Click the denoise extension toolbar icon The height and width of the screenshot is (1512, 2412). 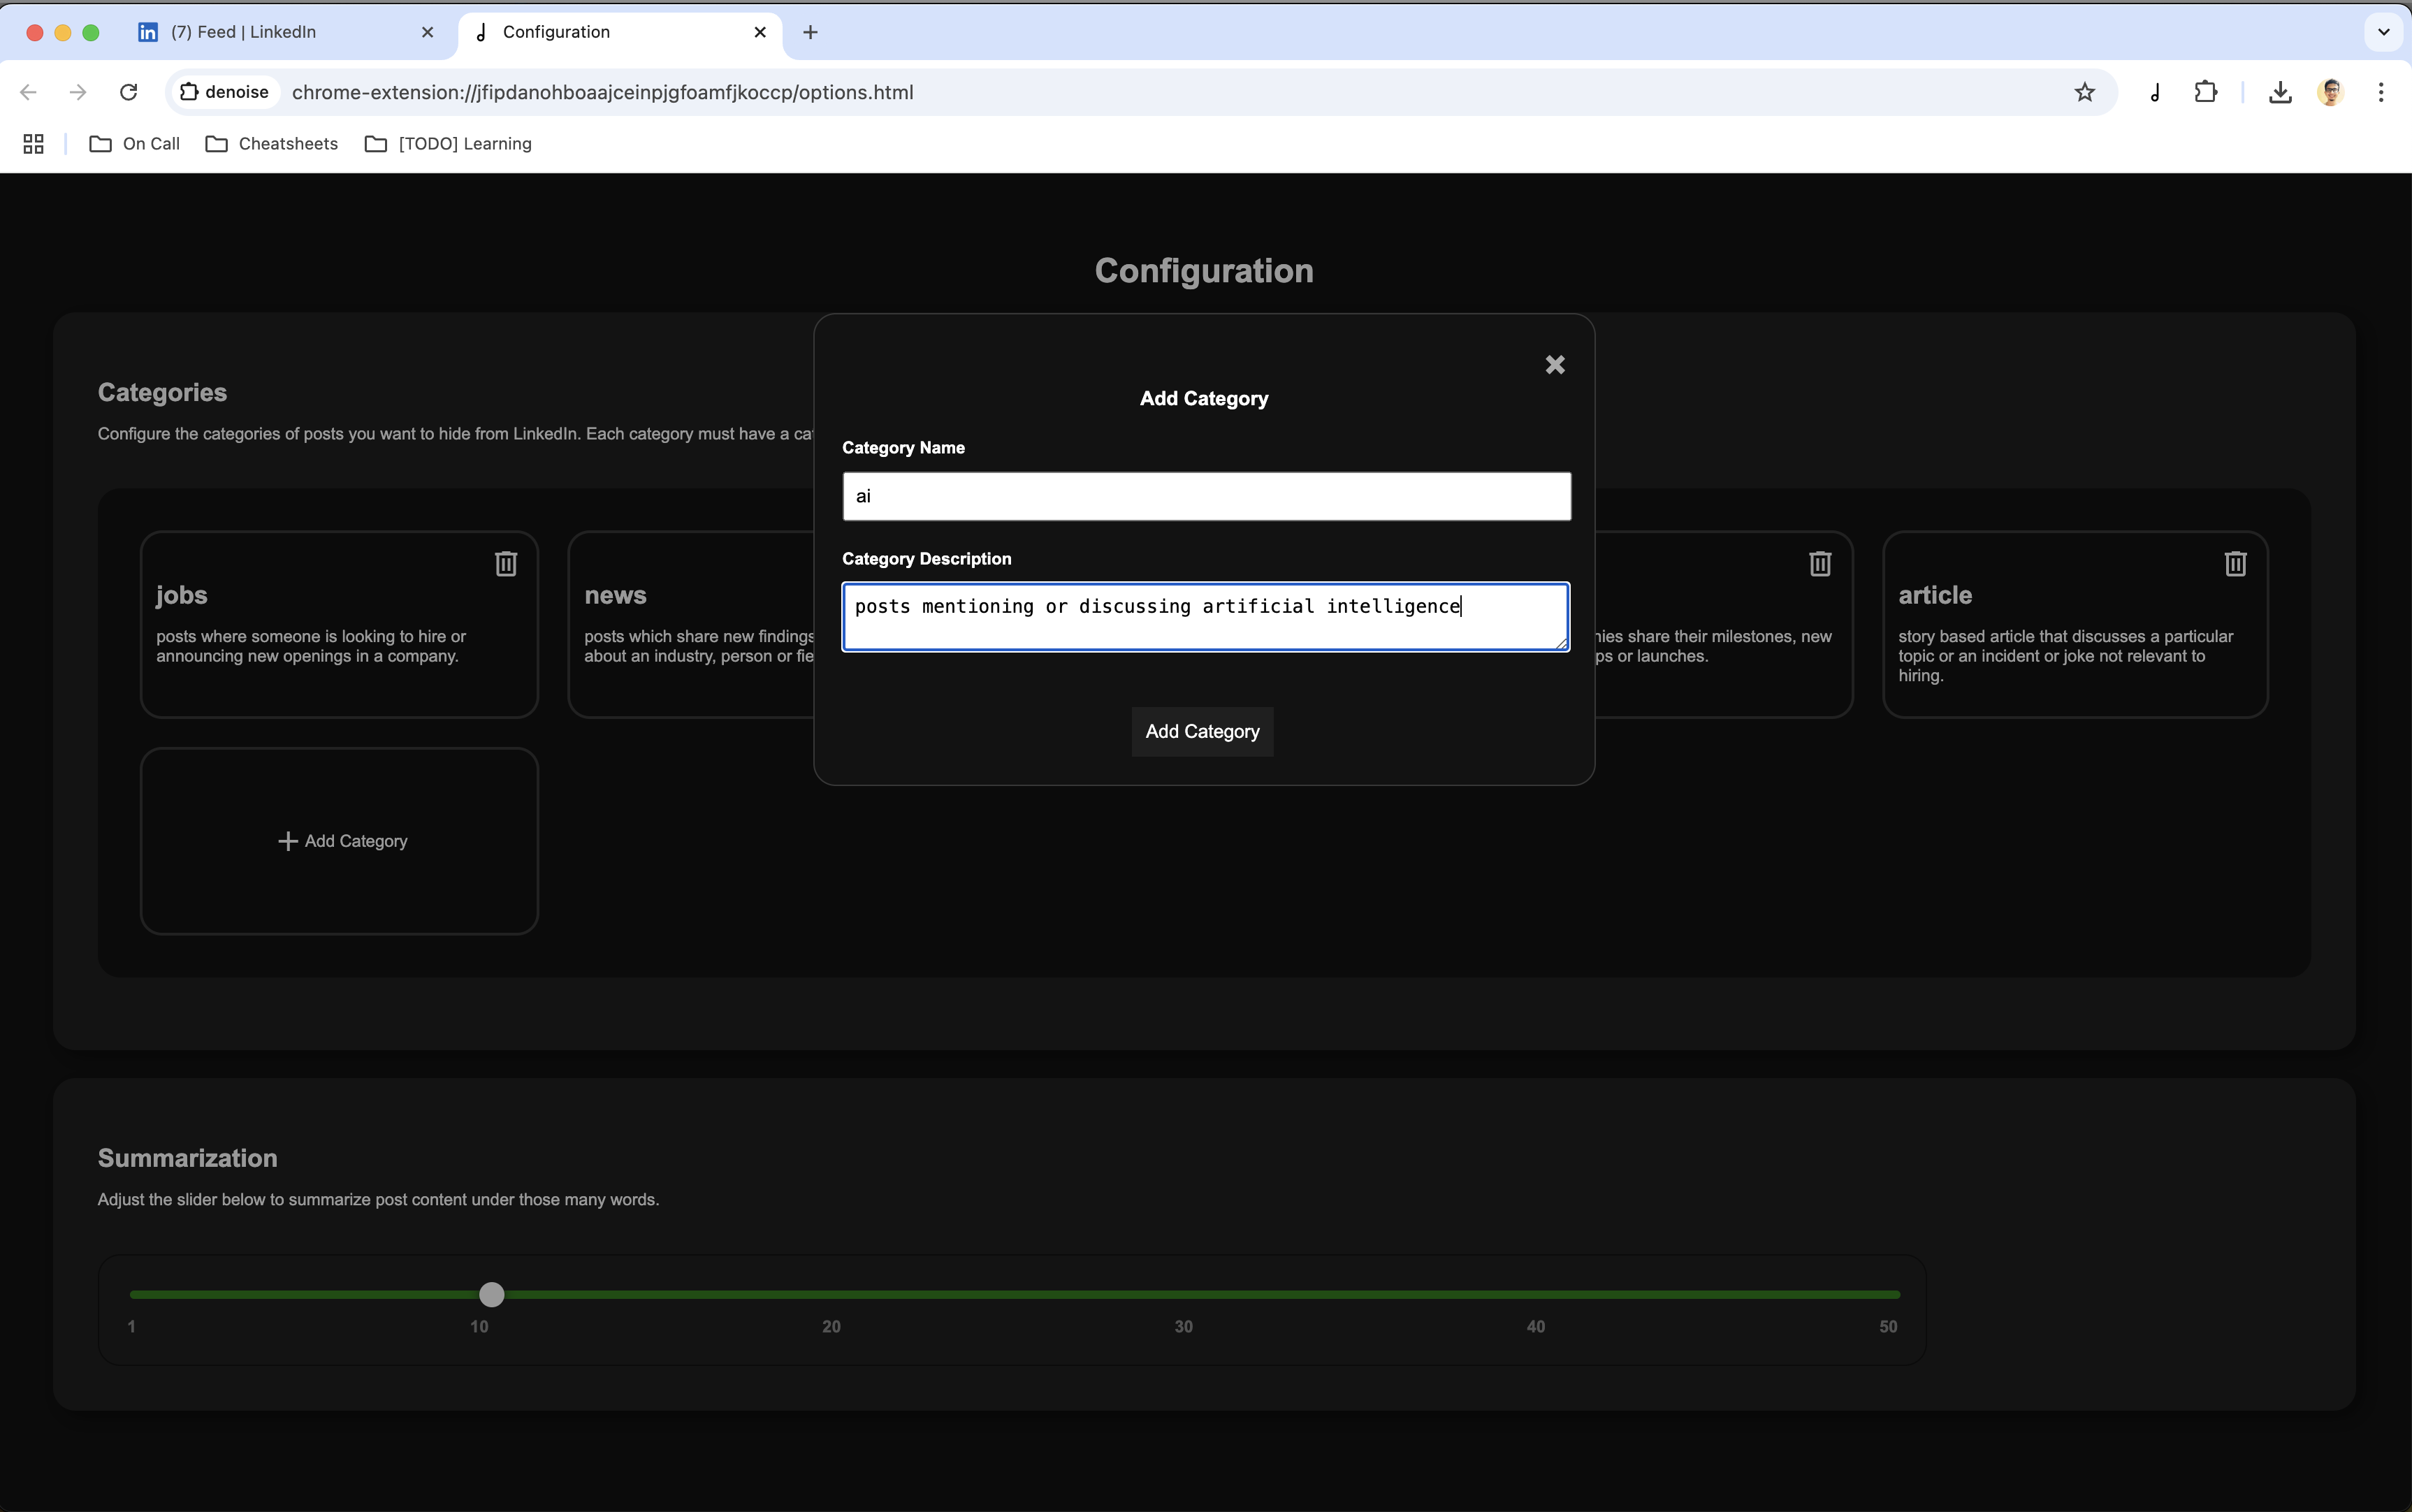[2155, 92]
